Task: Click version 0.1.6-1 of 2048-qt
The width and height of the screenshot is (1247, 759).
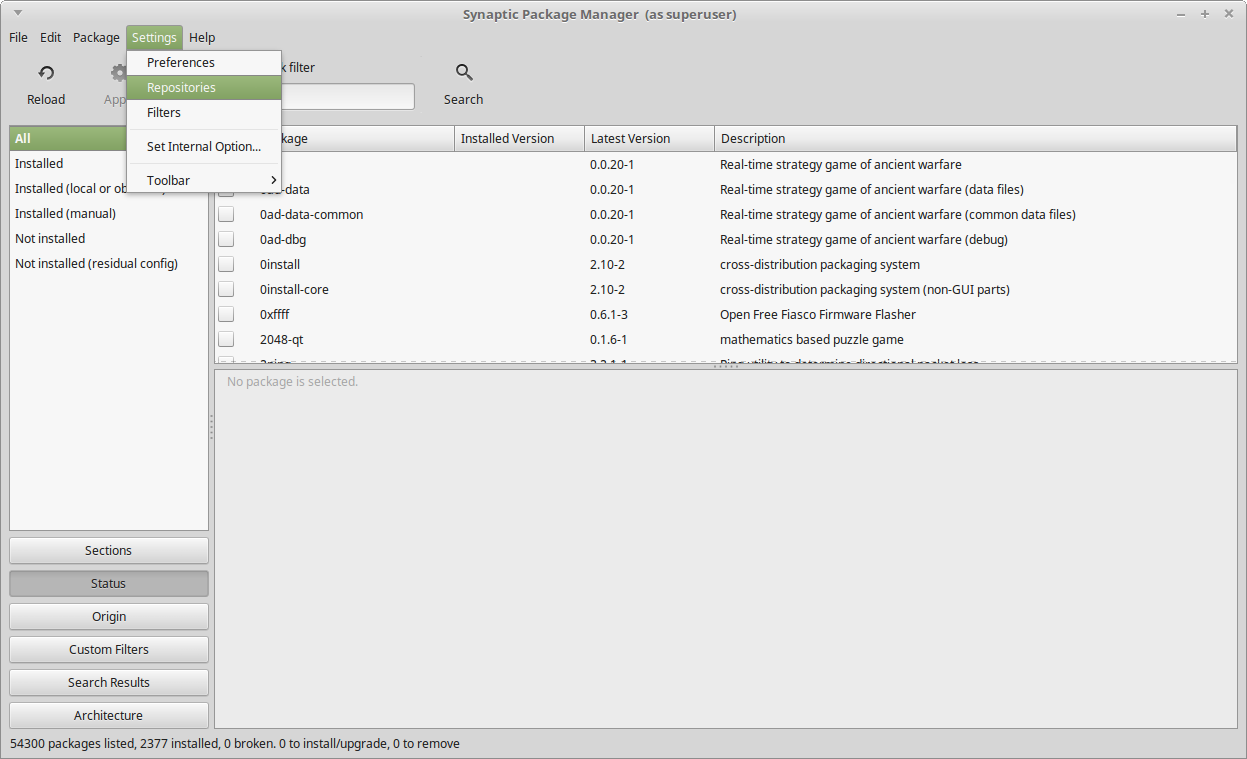Action: point(609,339)
